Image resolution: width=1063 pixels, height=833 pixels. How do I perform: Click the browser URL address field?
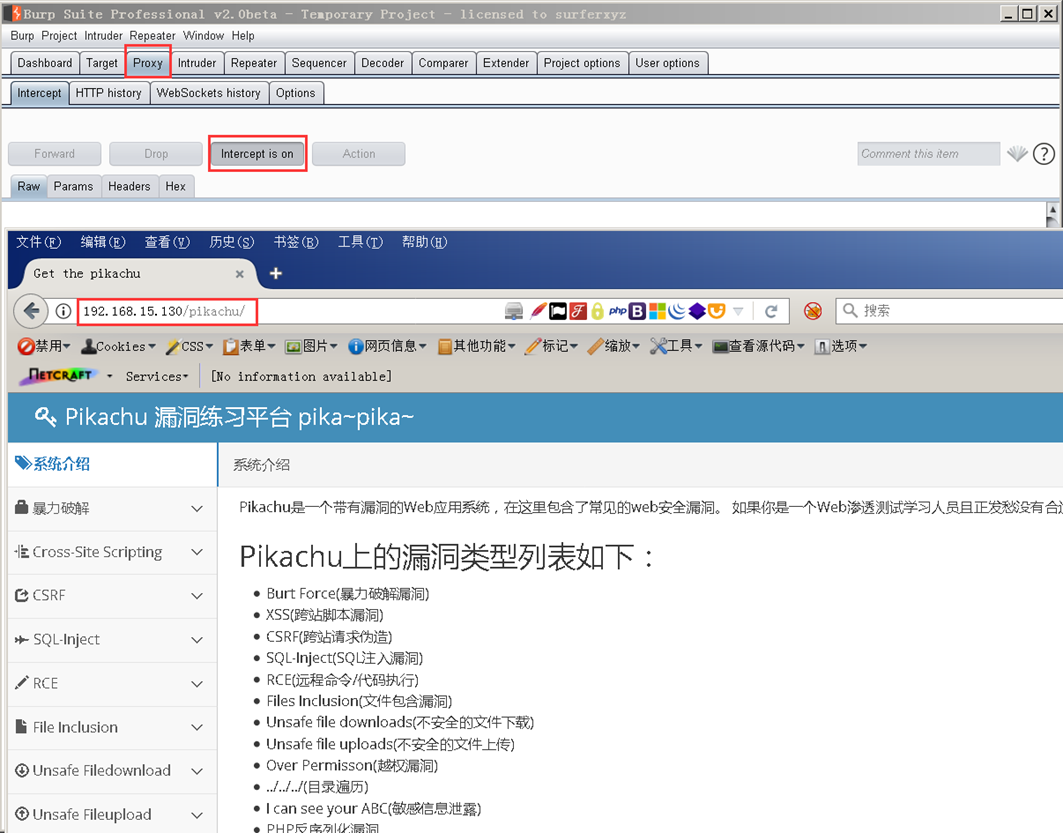292,311
